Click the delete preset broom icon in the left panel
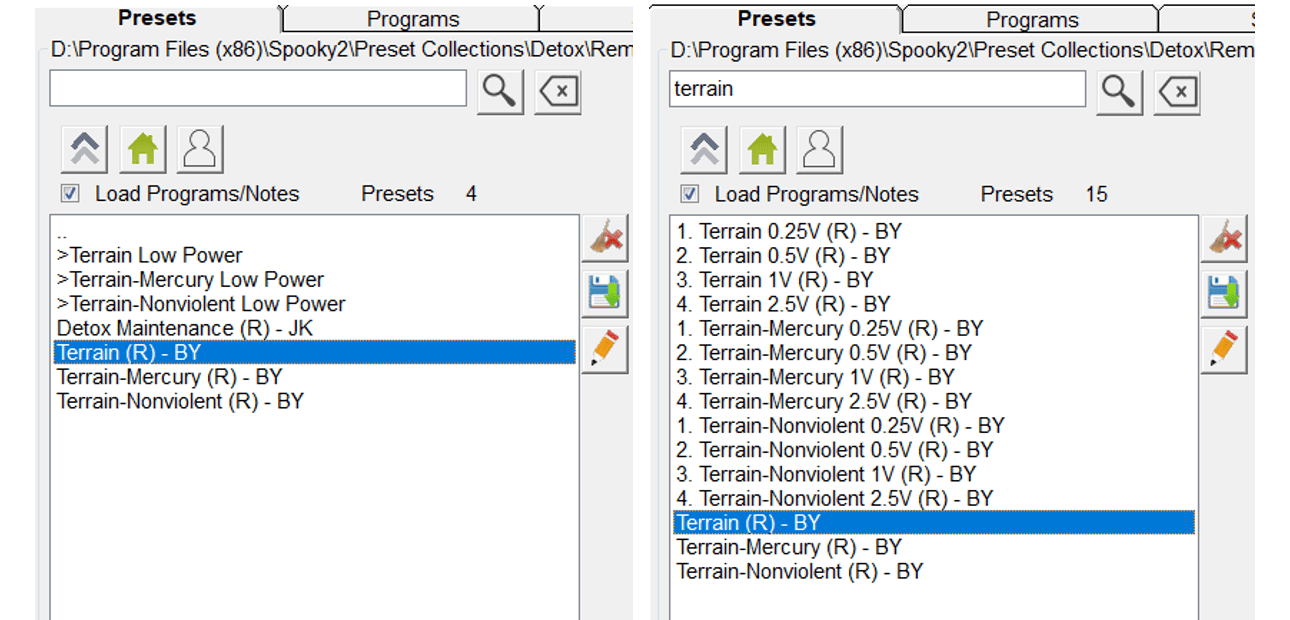Screen dimensions: 1290x620 (604, 239)
